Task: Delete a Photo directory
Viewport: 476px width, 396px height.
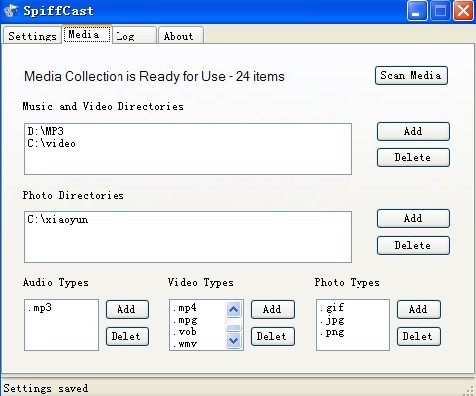Action: click(413, 245)
